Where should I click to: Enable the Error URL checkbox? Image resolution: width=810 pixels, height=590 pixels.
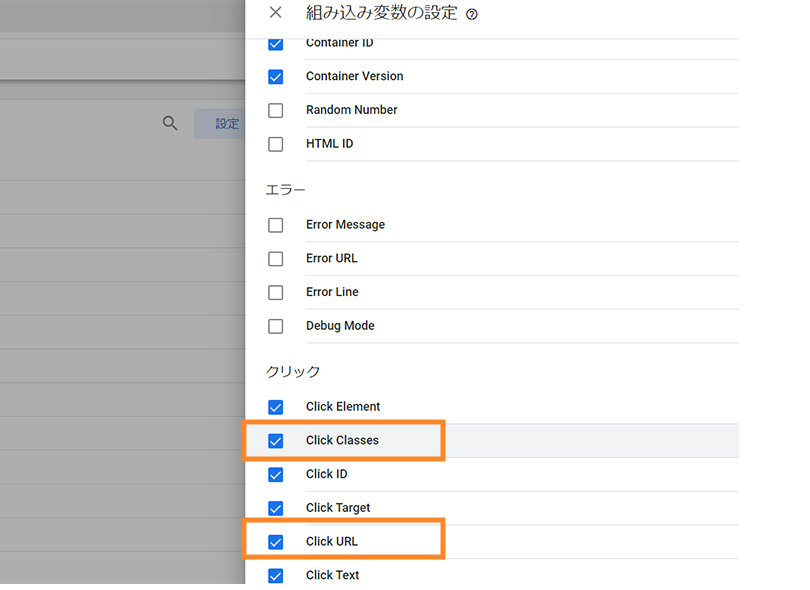pyautogui.click(x=276, y=259)
